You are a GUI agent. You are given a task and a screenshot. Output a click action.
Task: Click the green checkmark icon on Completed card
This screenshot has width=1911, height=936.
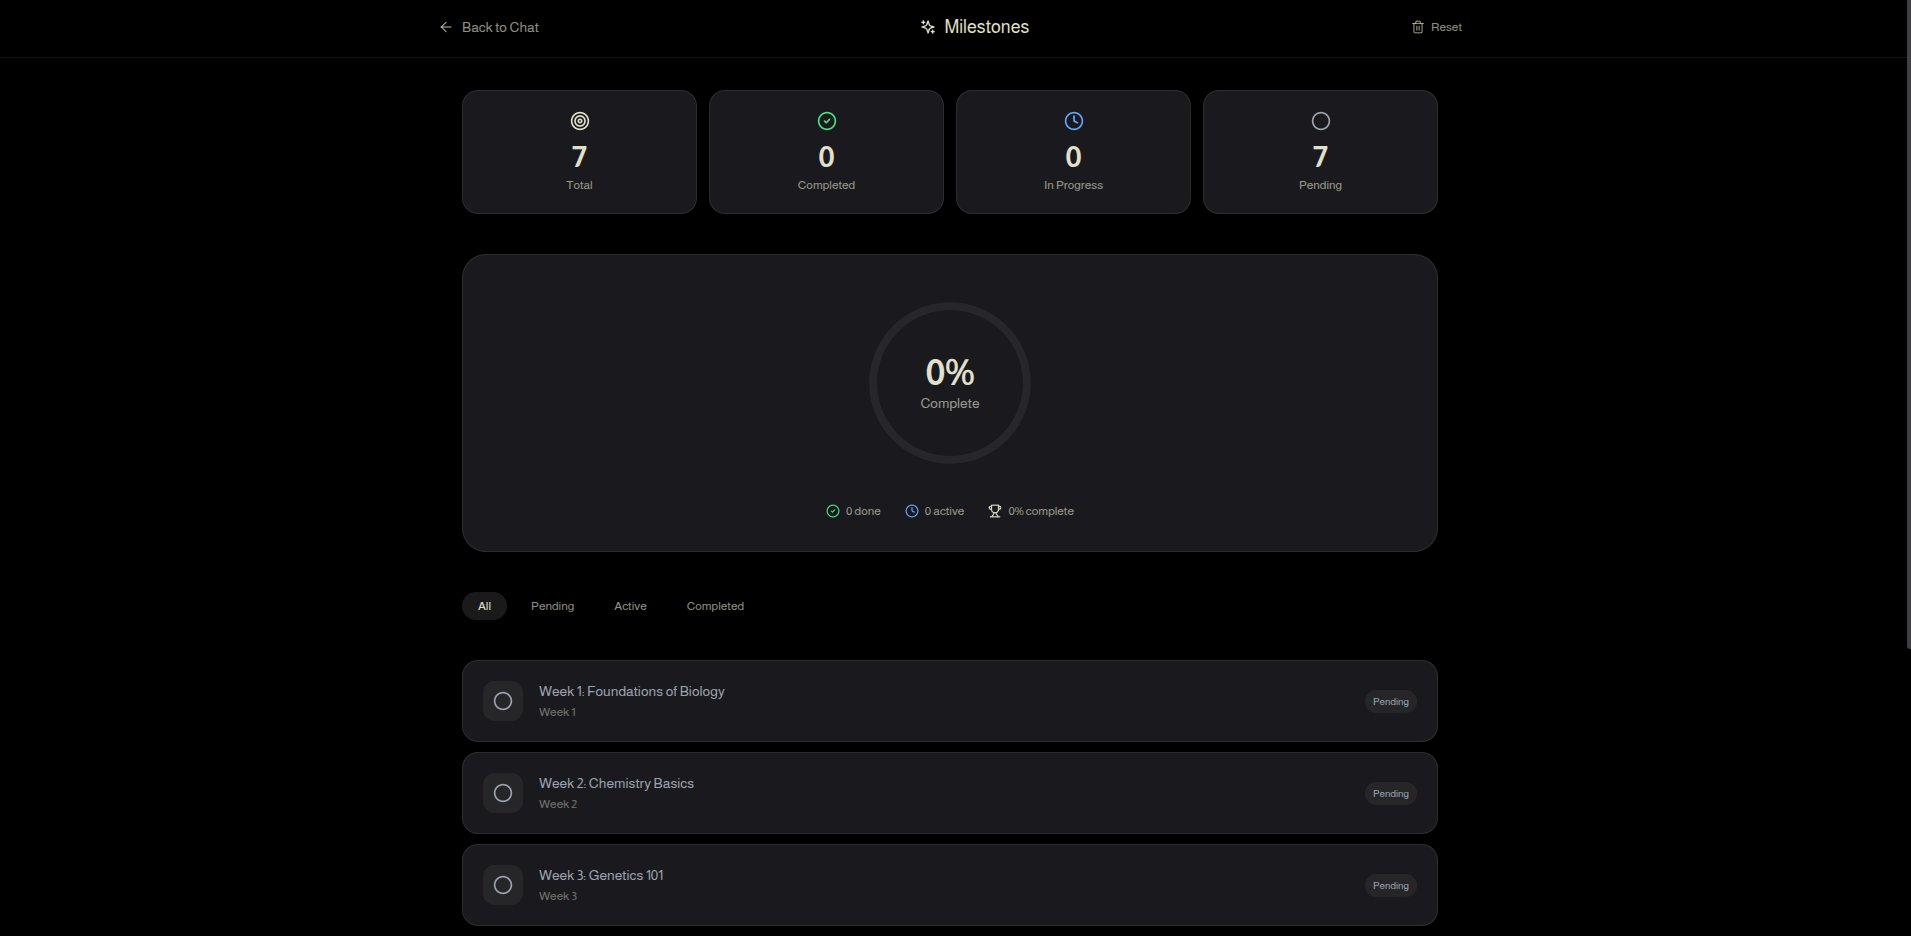pos(827,121)
